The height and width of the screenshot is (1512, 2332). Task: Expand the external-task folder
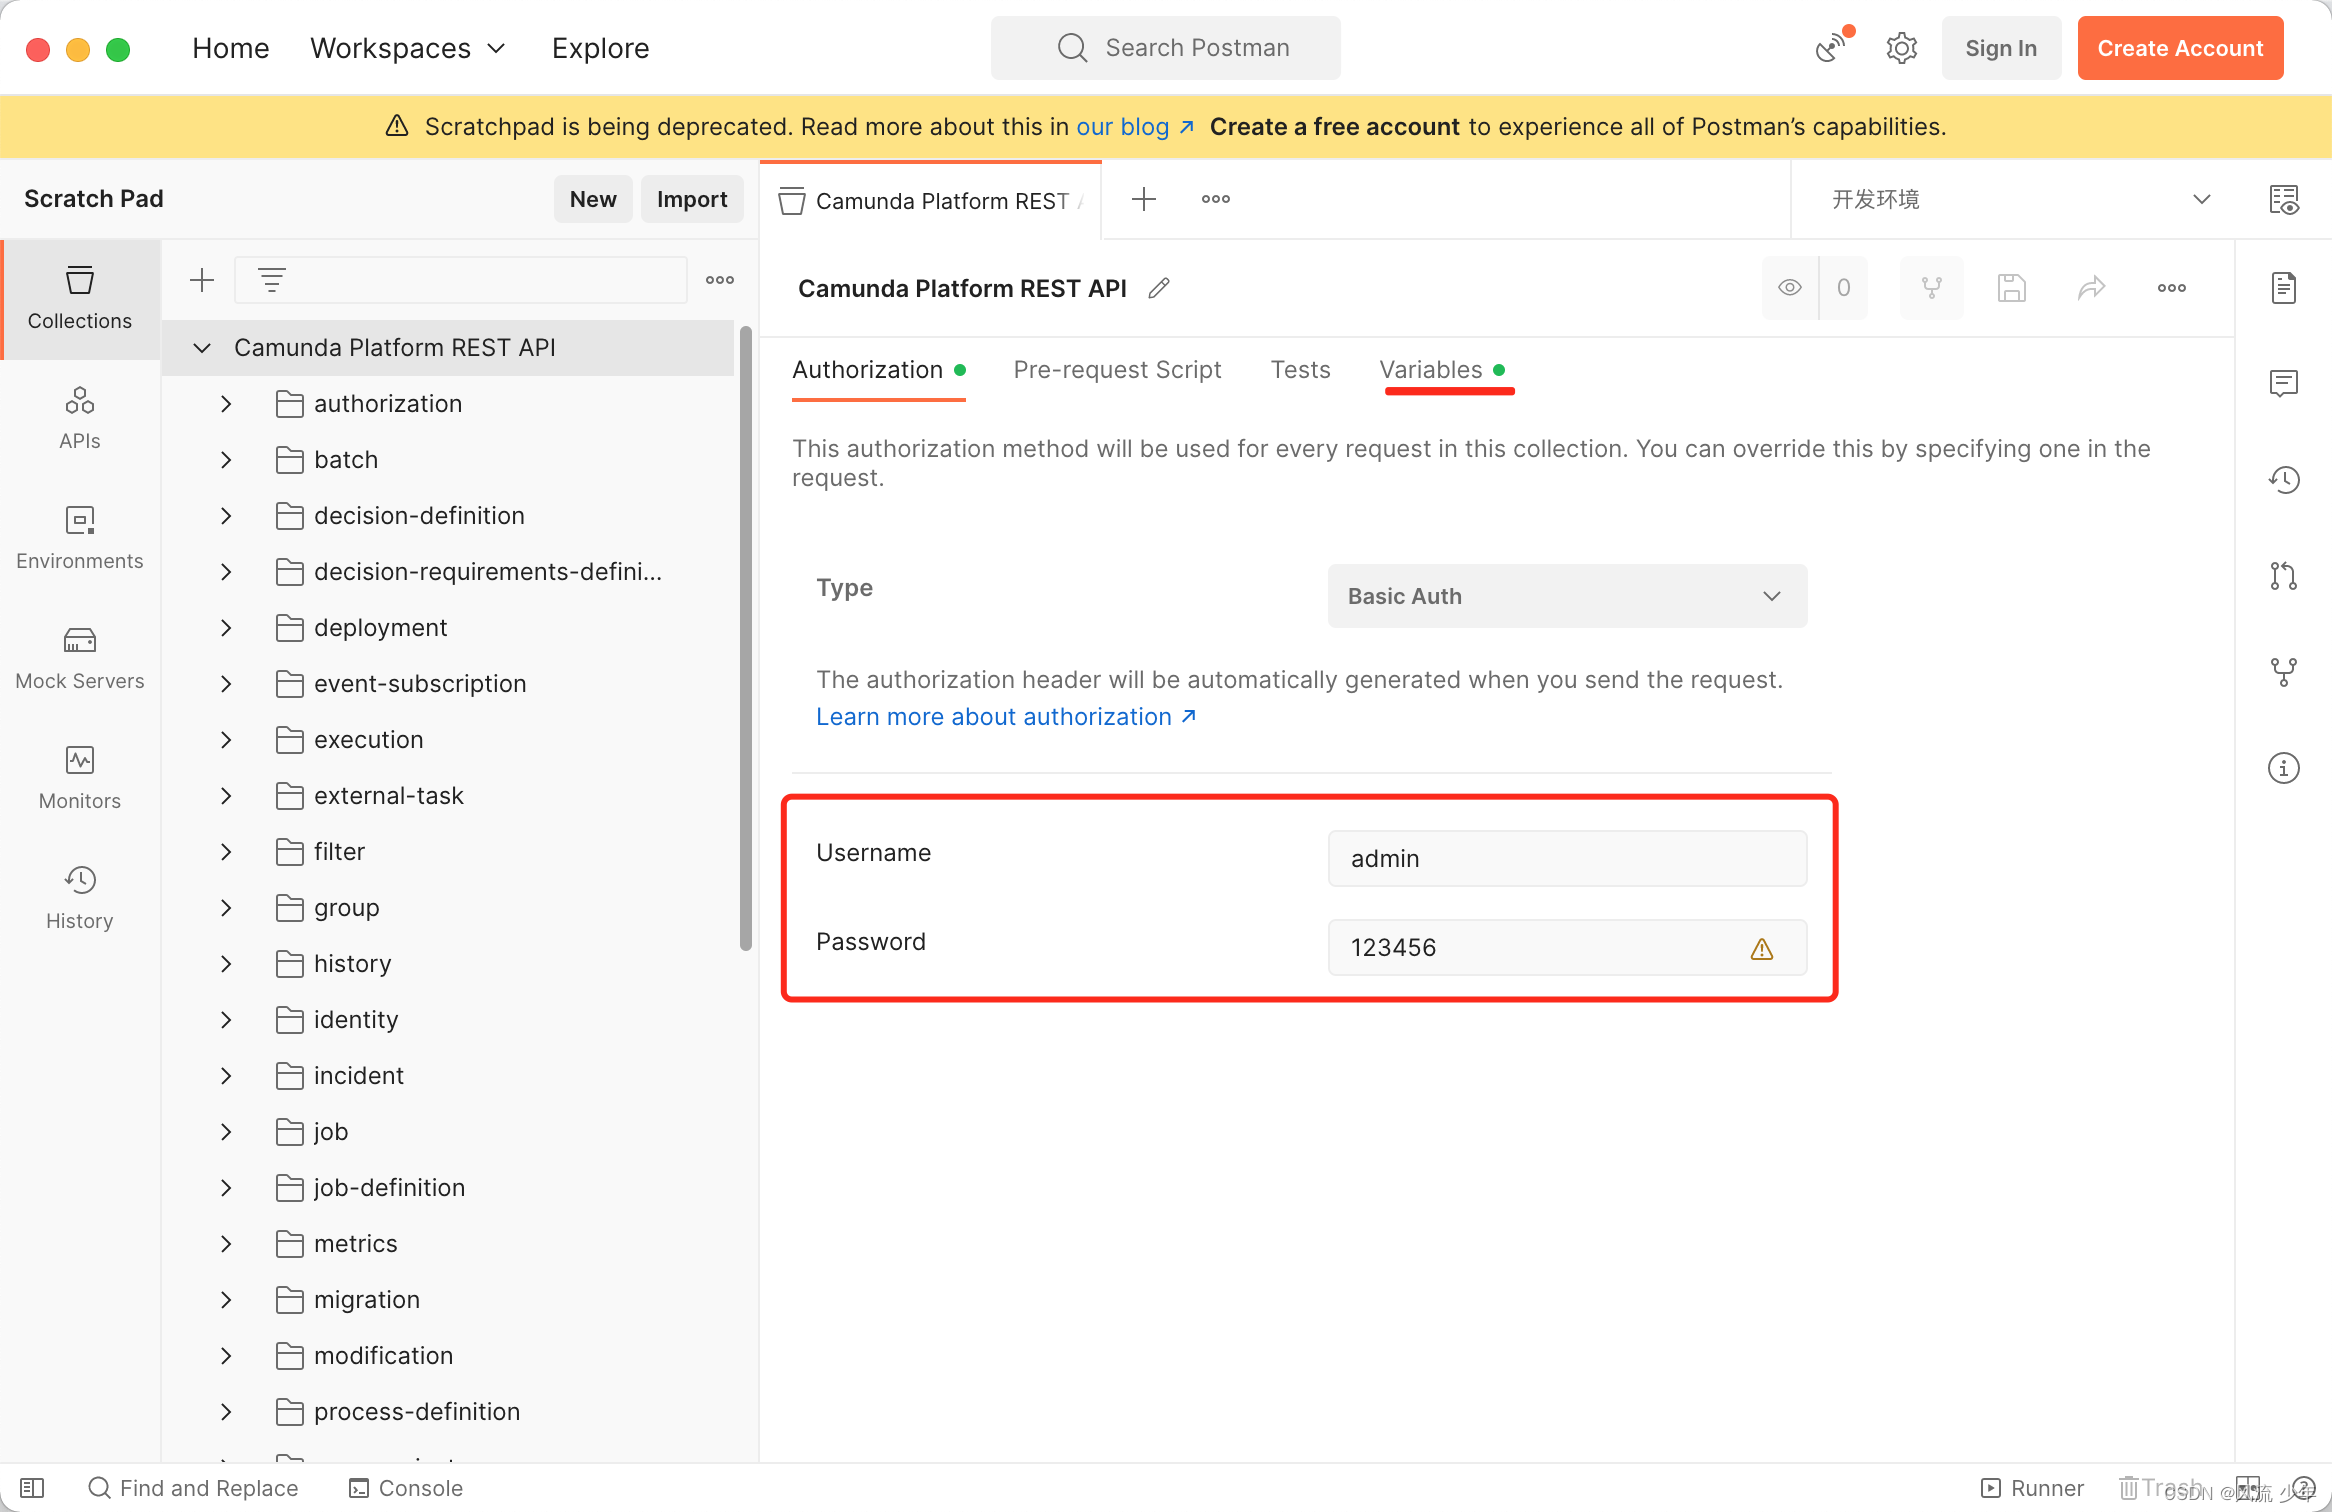point(226,796)
